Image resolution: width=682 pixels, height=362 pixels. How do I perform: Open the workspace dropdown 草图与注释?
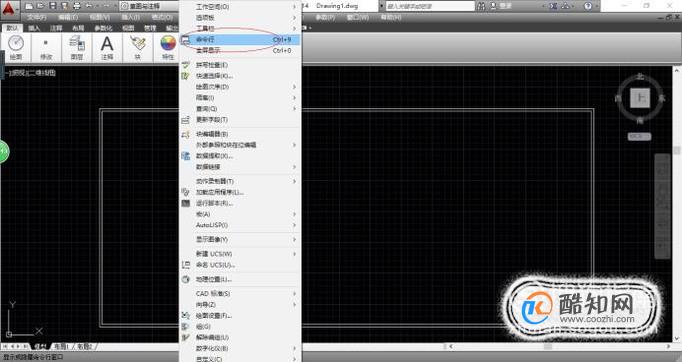tap(149, 6)
